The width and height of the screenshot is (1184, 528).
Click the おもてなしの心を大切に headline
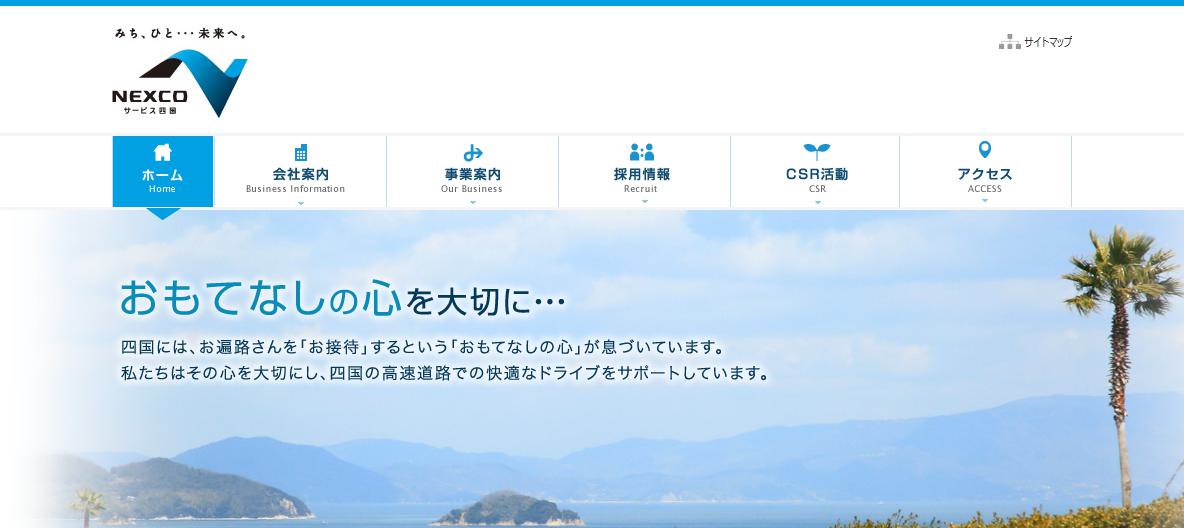point(343,298)
